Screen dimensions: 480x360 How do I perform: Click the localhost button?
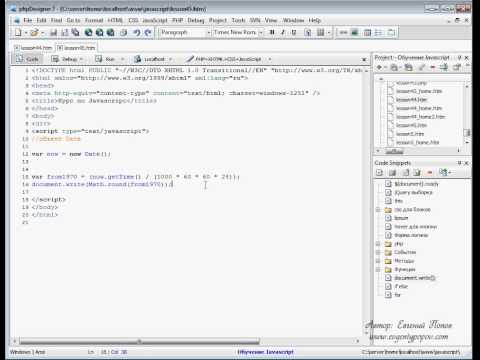(x=150, y=59)
